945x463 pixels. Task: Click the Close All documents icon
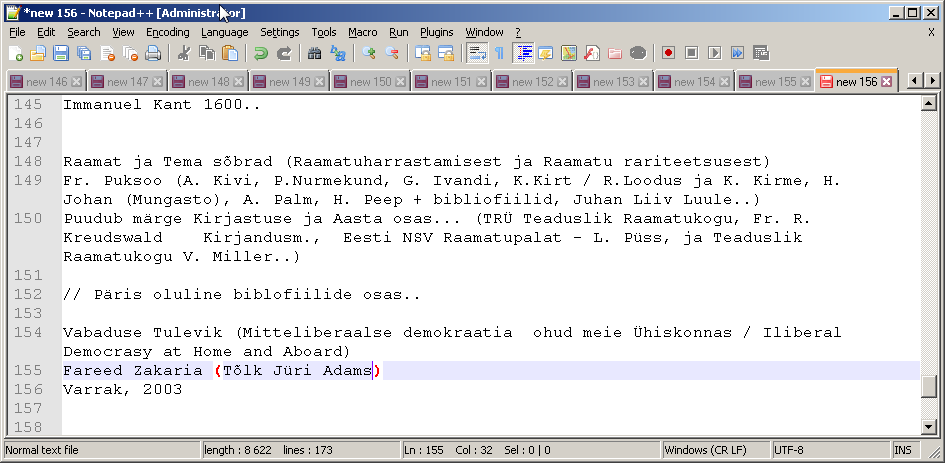click(130, 53)
